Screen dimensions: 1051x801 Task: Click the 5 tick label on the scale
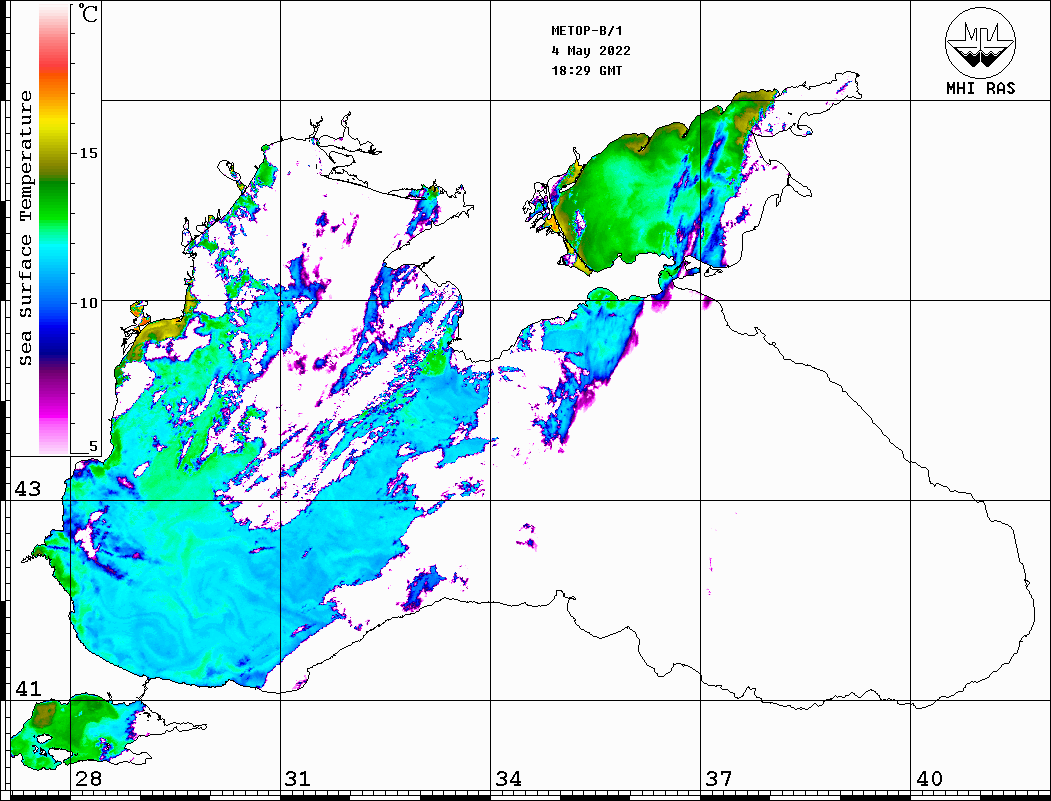tap(93, 446)
